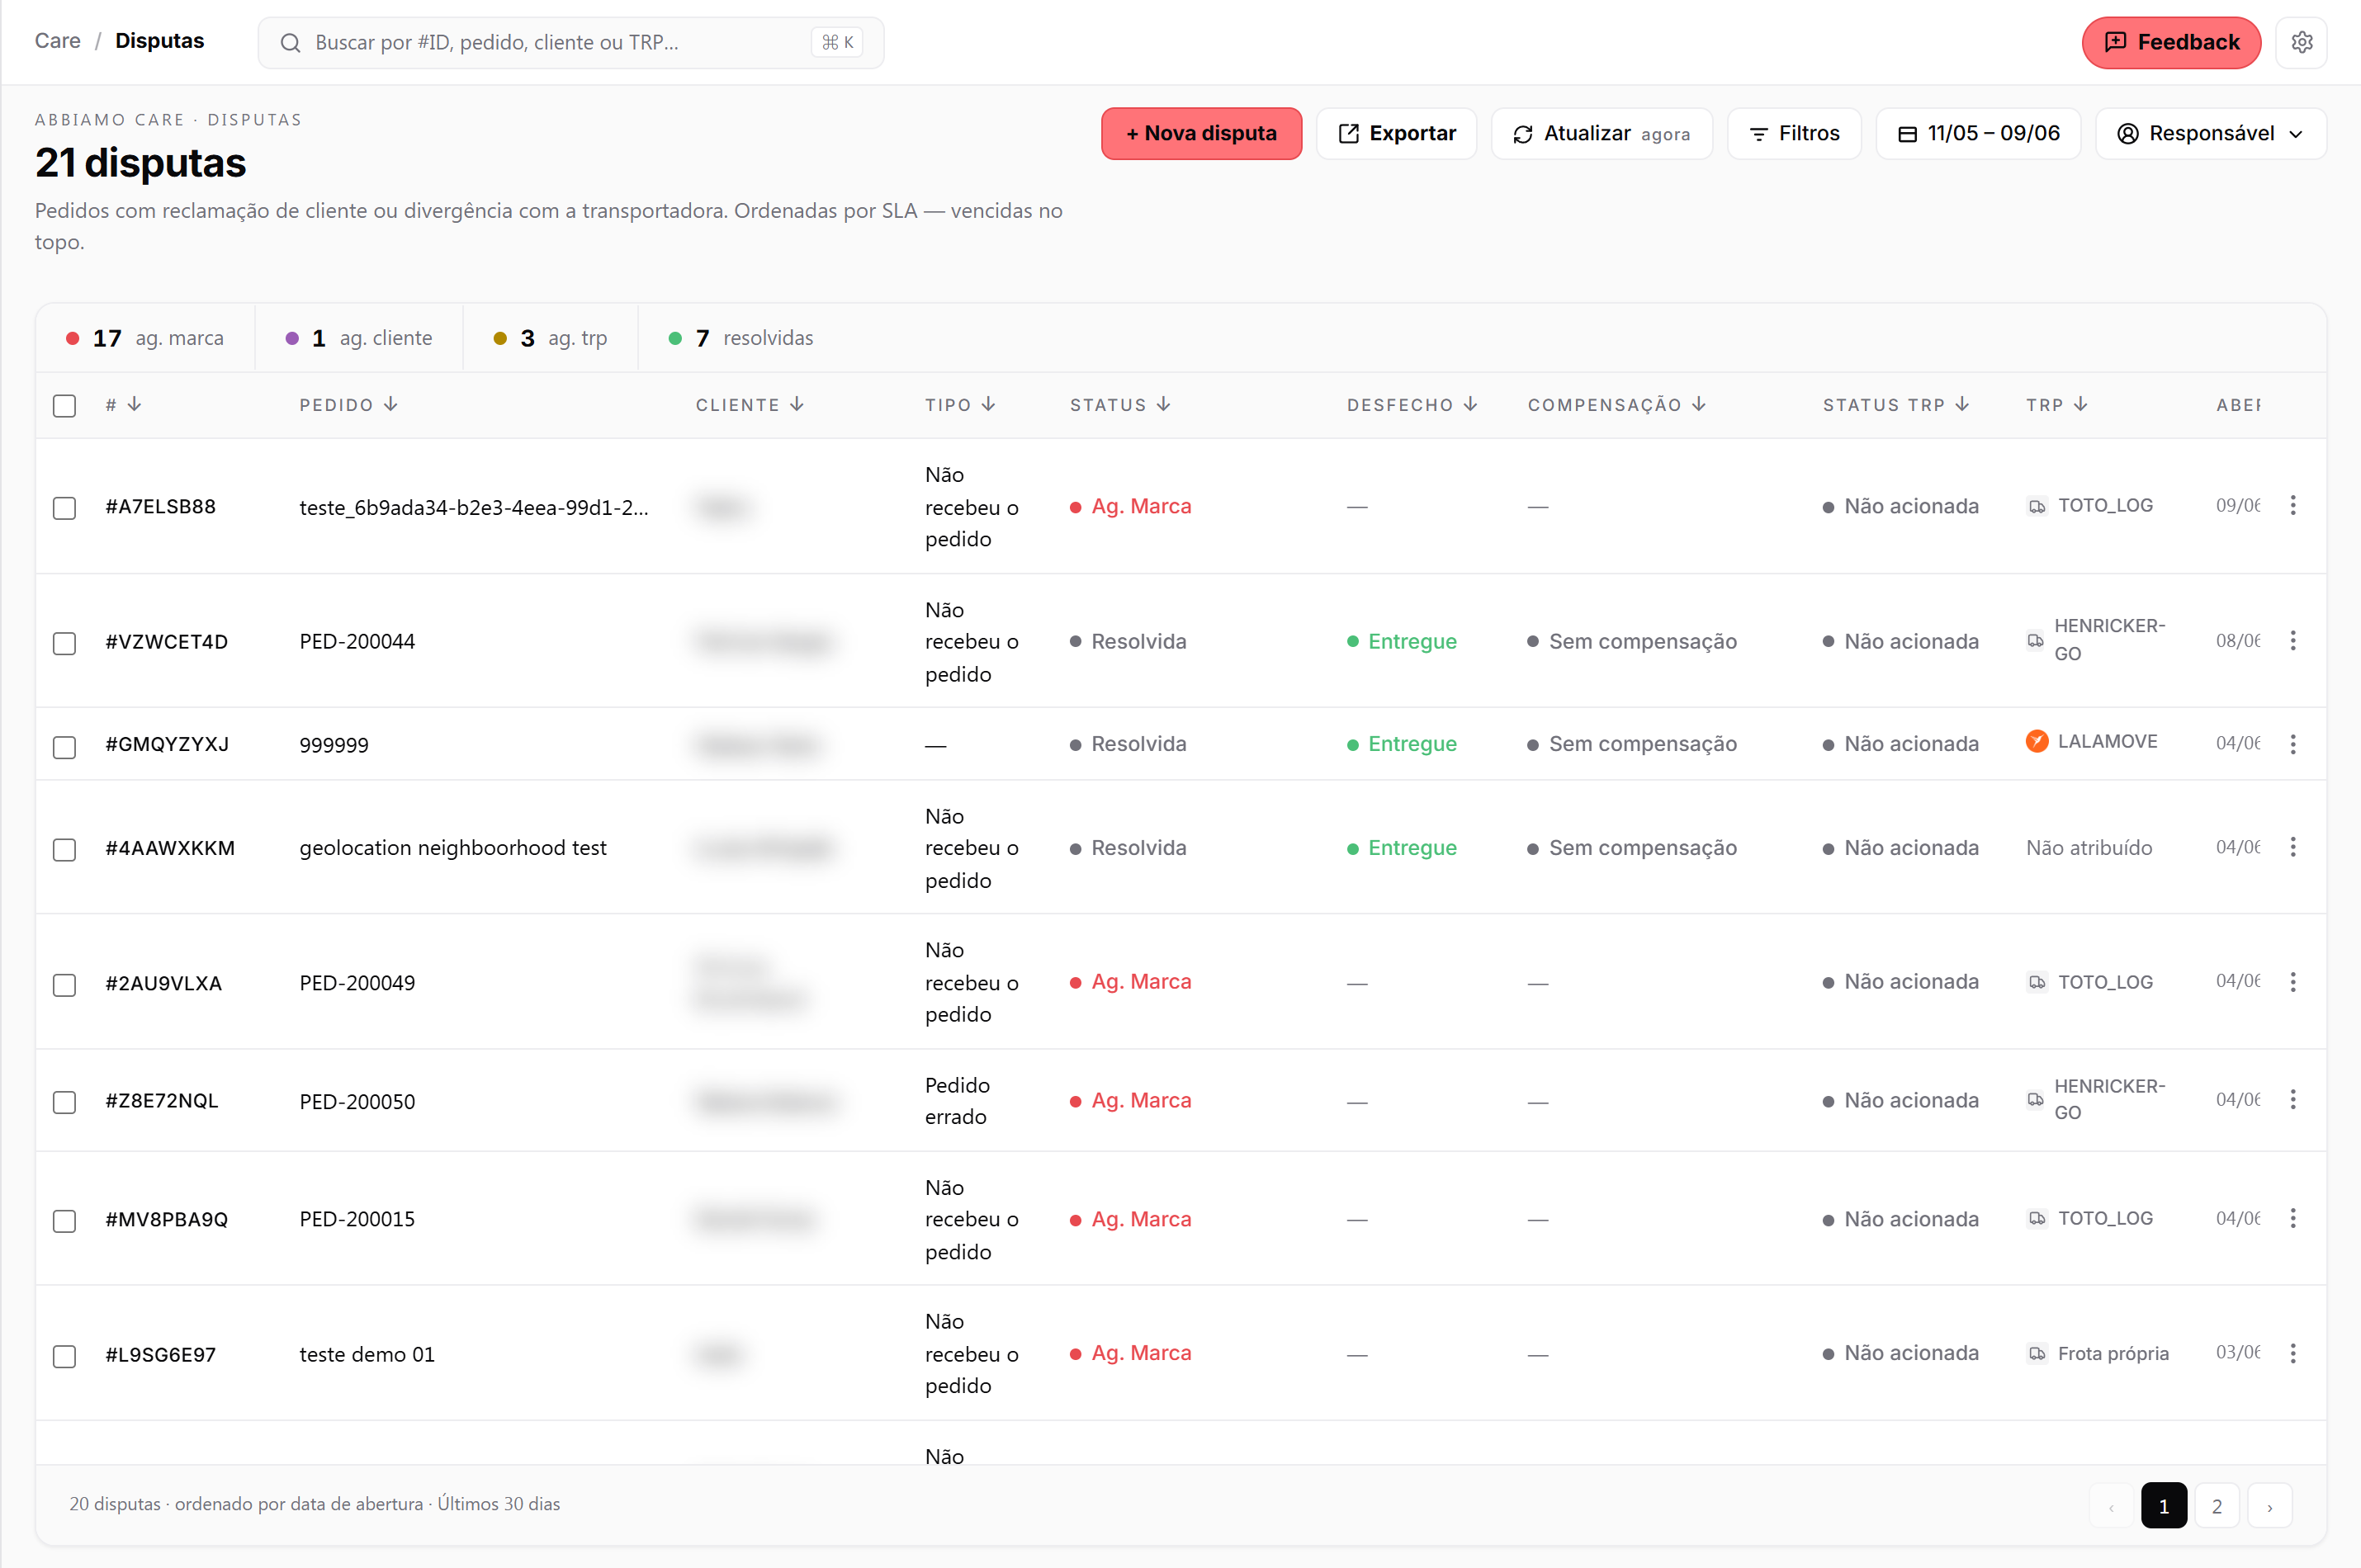Open row menu for #A7ELSB88
2361x1568 pixels.
click(2293, 506)
